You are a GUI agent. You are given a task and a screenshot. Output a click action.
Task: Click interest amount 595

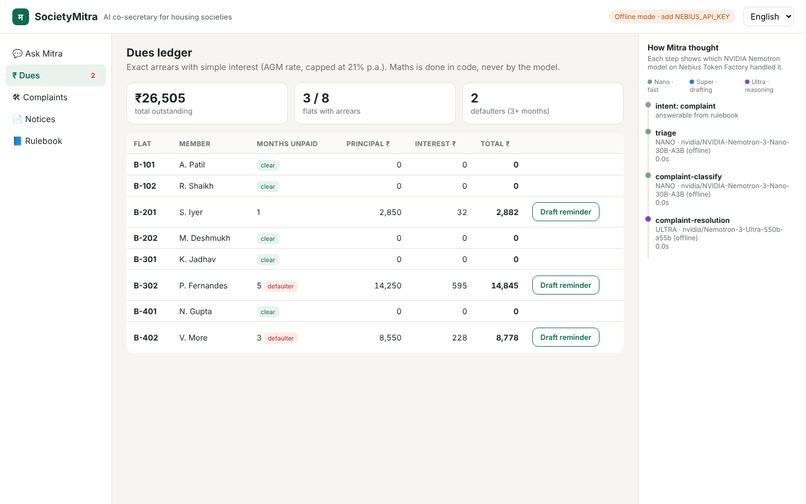click(x=460, y=285)
